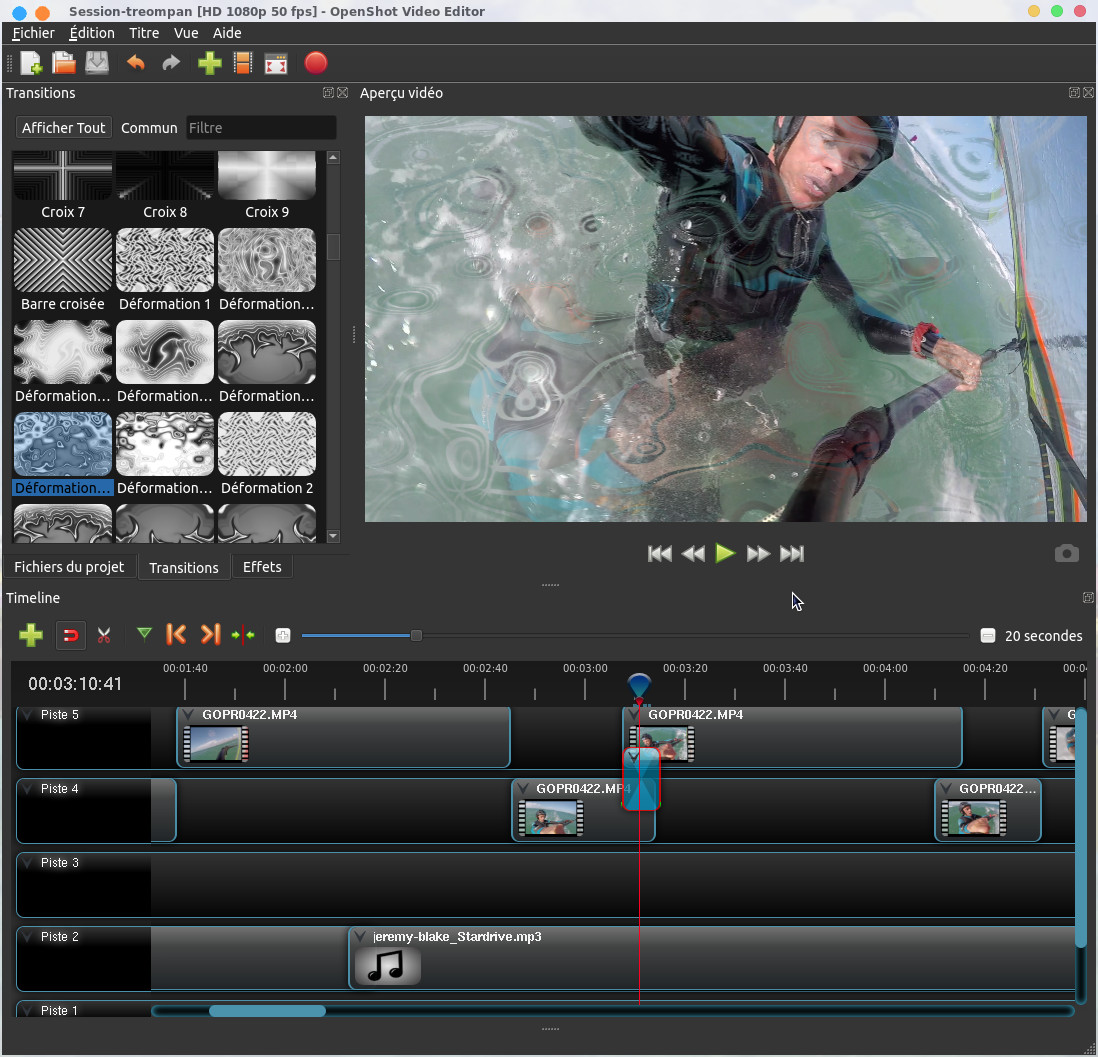
Task: Switch to the Effets tab
Action: click(262, 567)
